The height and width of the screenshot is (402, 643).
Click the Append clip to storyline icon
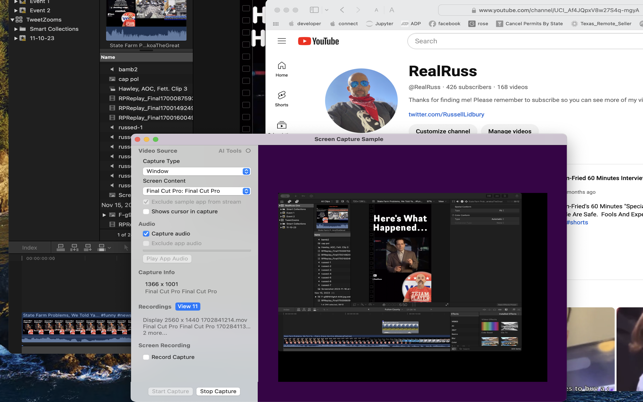pyautogui.click(x=88, y=247)
